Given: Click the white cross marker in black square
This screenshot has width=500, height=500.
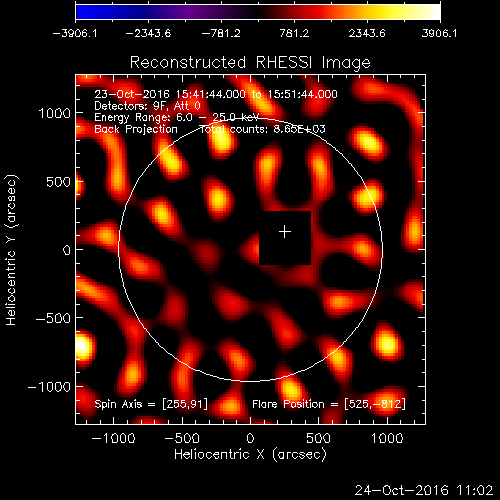Looking at the screenshot, I should point(285,232).
